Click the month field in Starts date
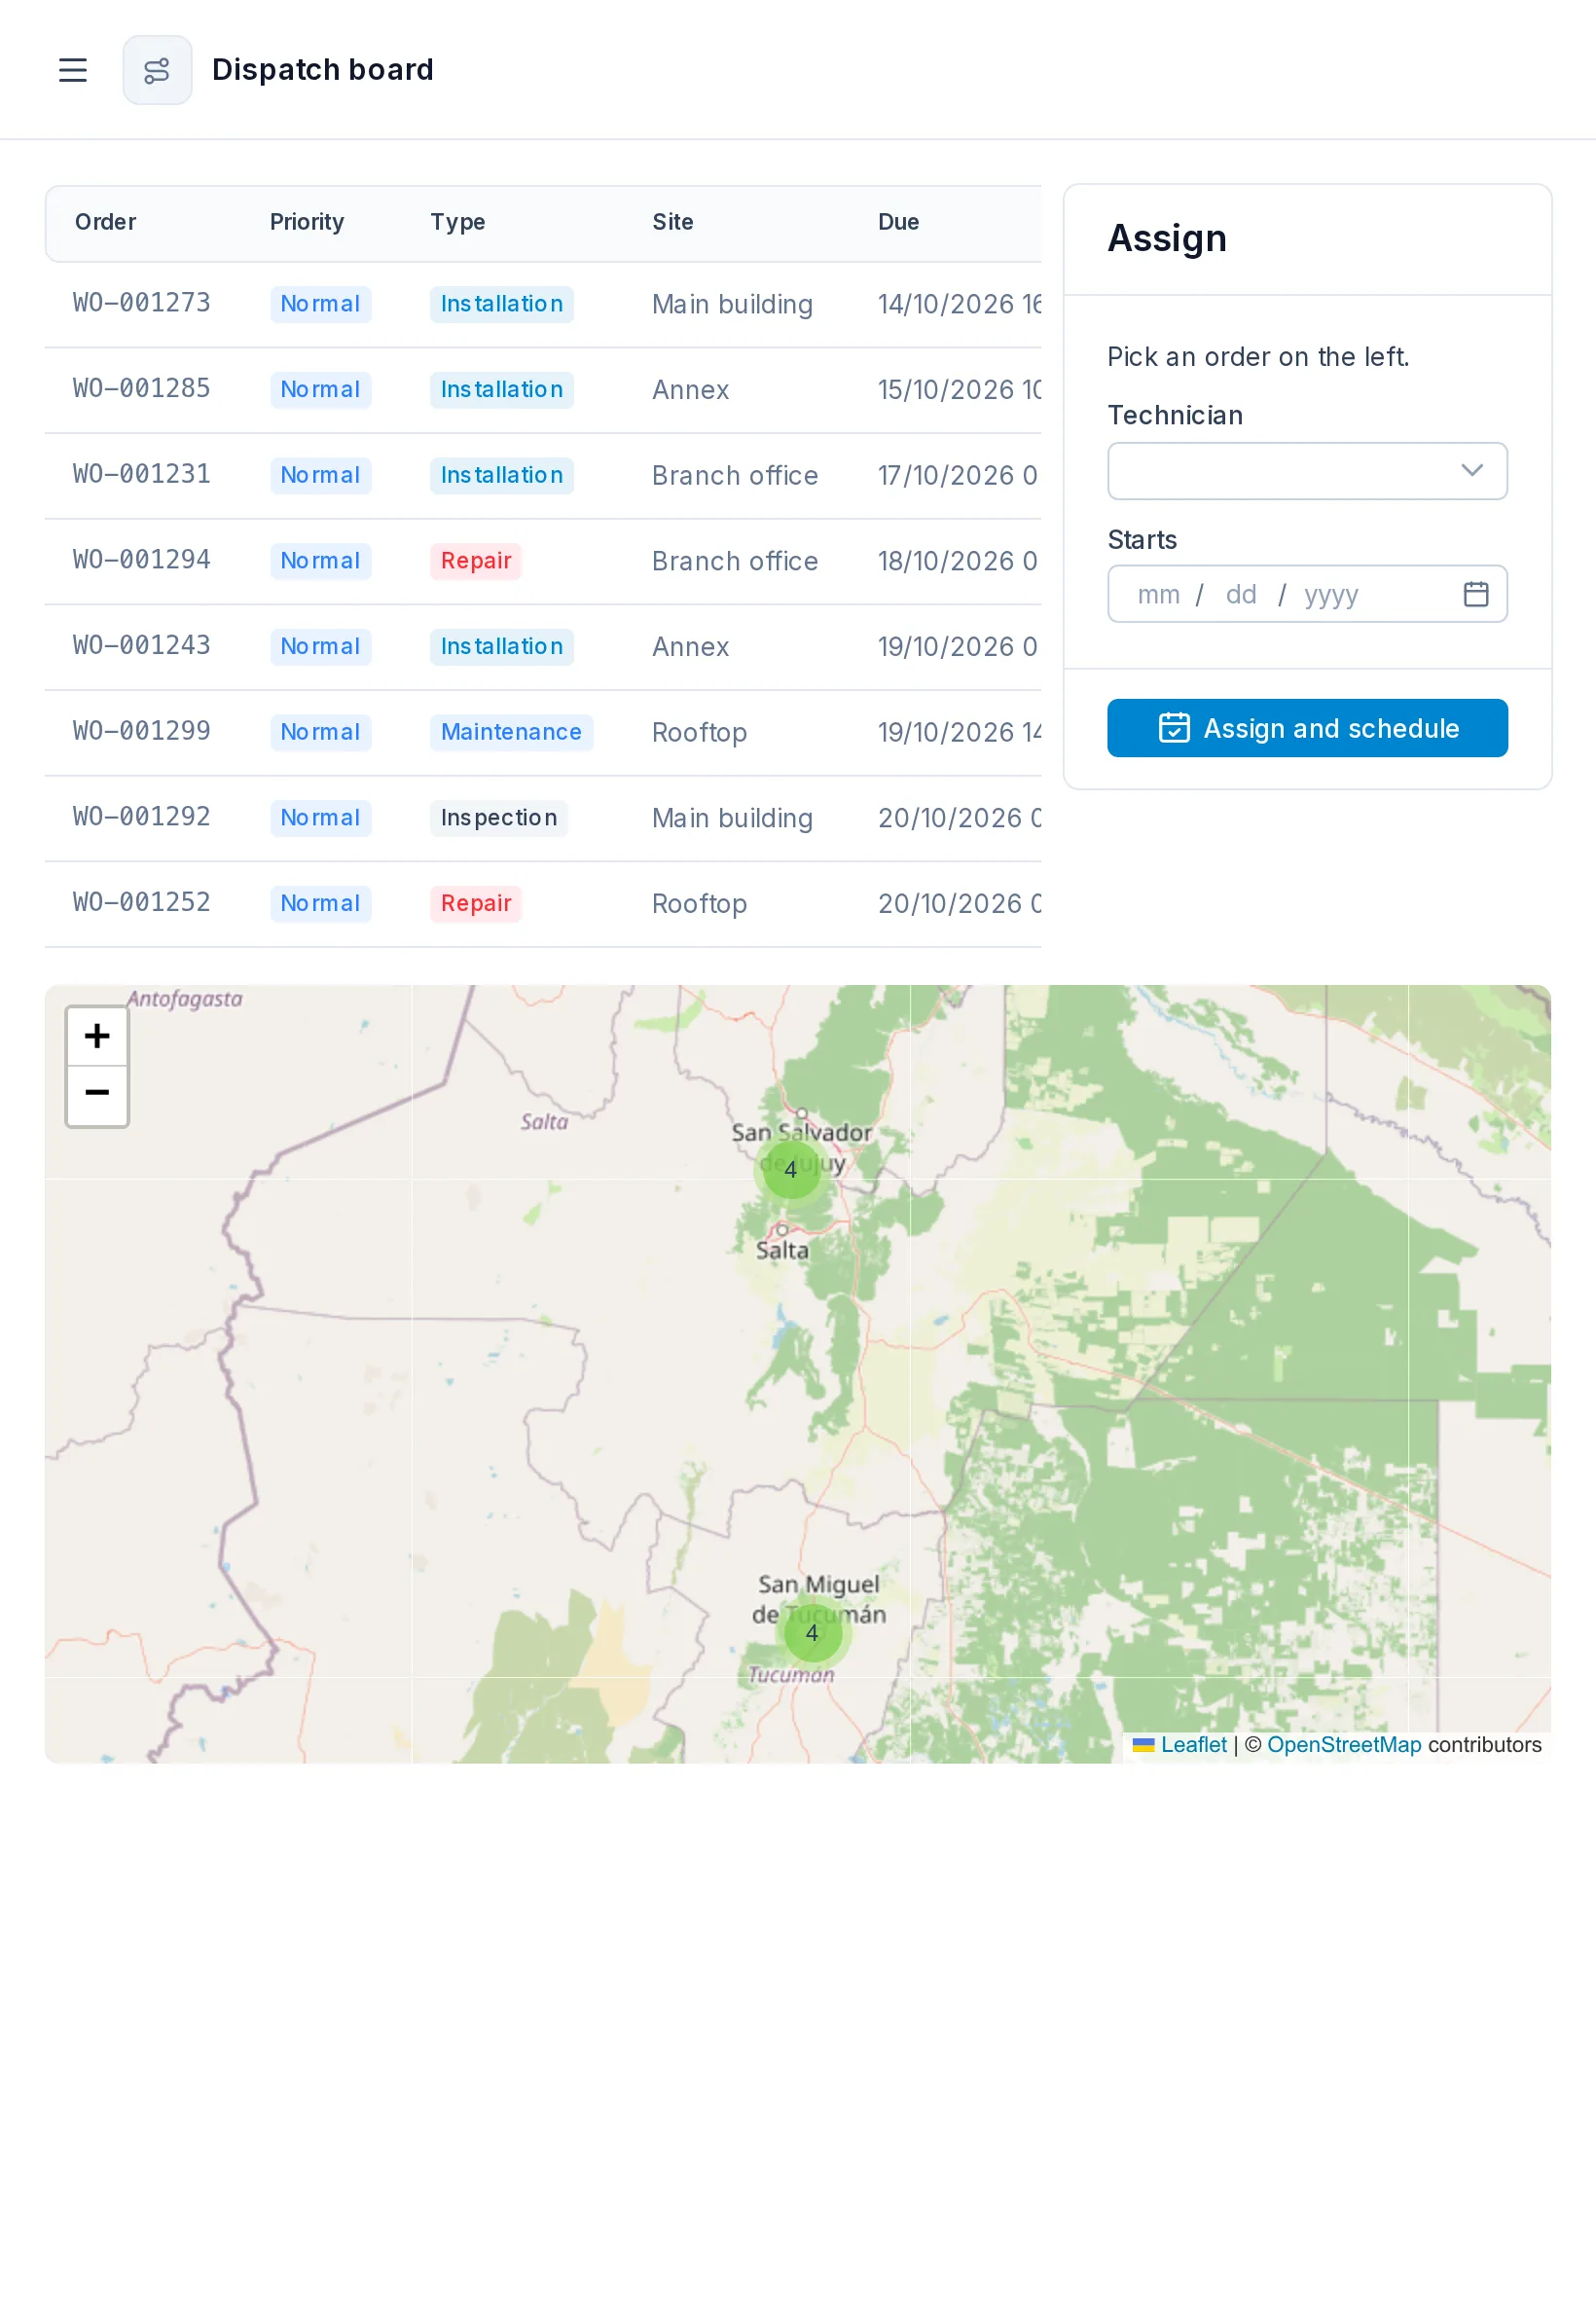This screenshot has height=2297, width=1596. (x=1158, y=594)
